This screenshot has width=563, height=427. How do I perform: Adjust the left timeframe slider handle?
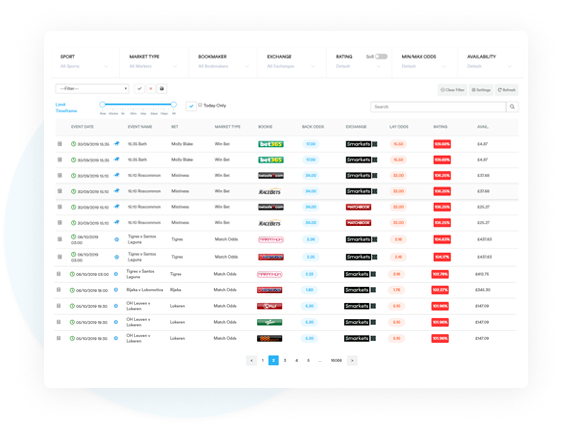[x=102, y=105]
